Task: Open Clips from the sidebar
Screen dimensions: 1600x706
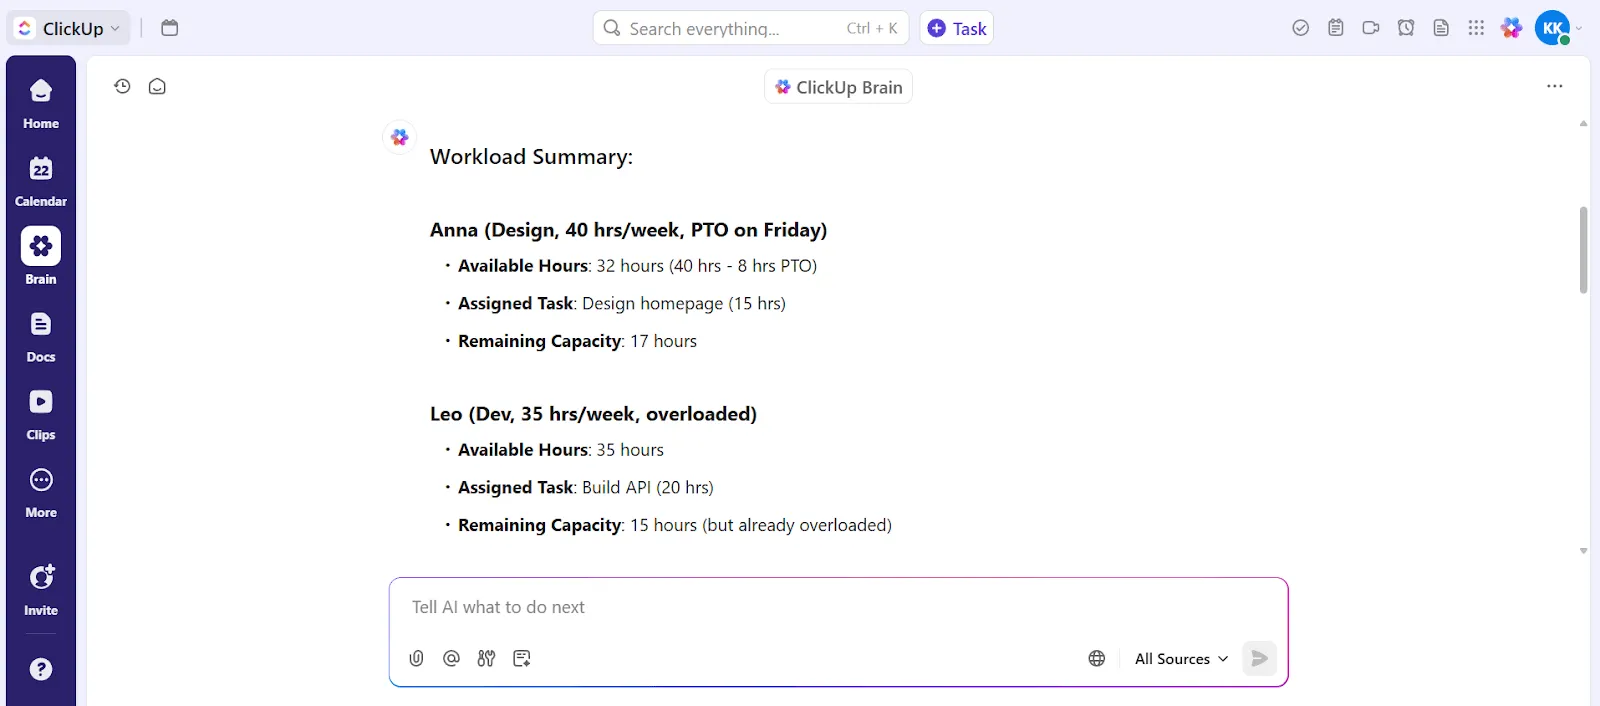Action: click(41, 415)
